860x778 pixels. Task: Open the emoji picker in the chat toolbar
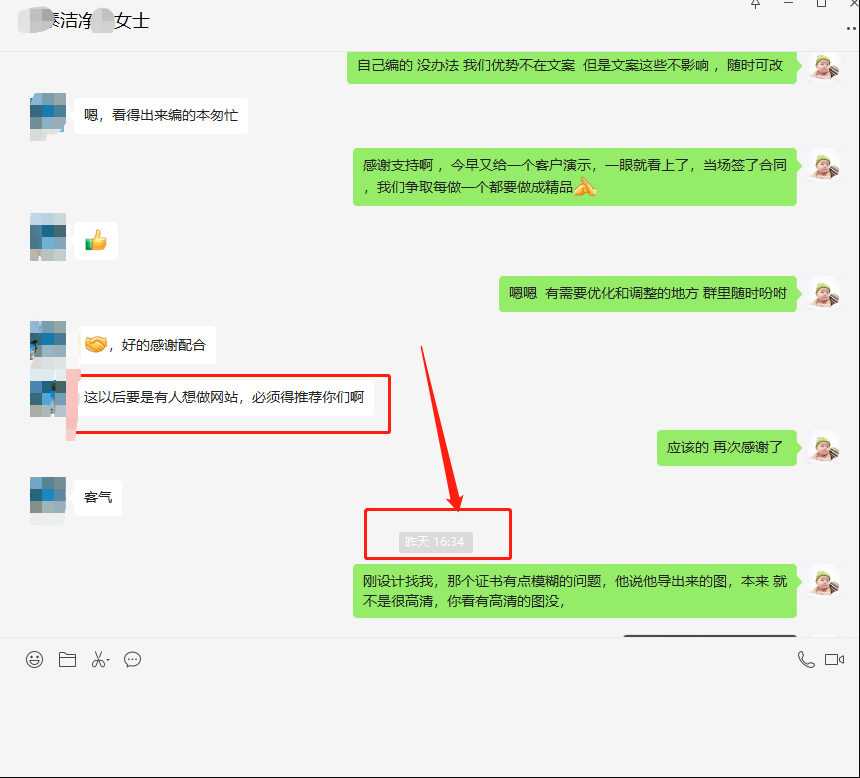[x=35, y=660]
